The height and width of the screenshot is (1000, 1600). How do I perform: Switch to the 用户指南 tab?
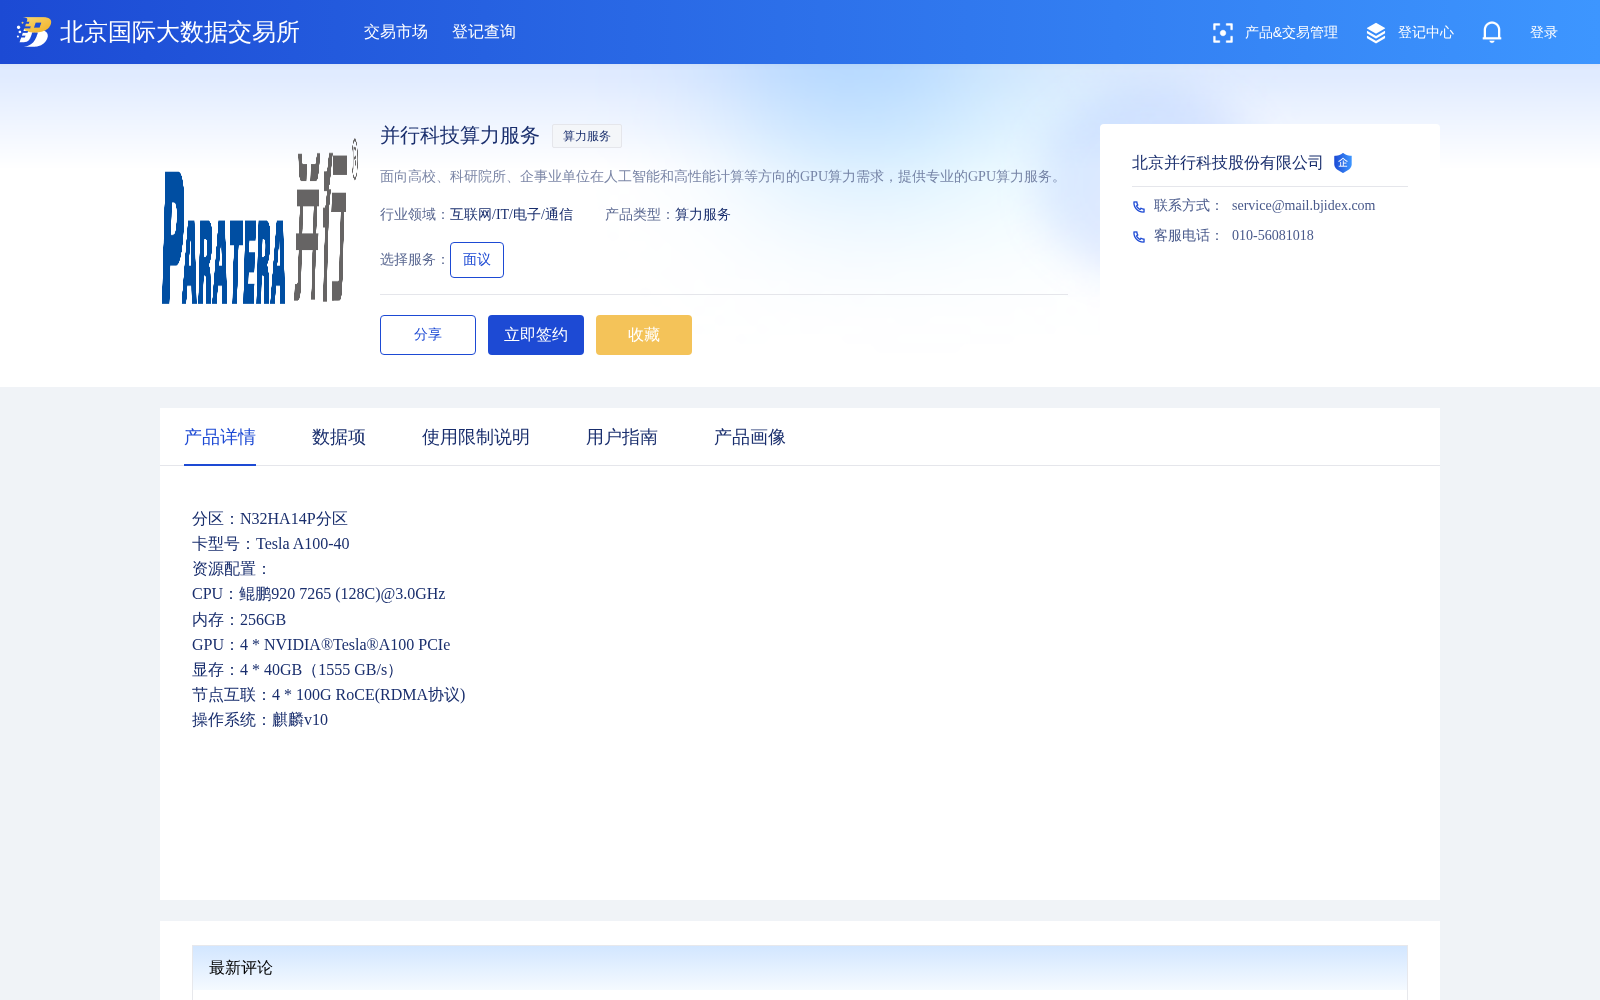pyautogui.click(x=622, y=437)
